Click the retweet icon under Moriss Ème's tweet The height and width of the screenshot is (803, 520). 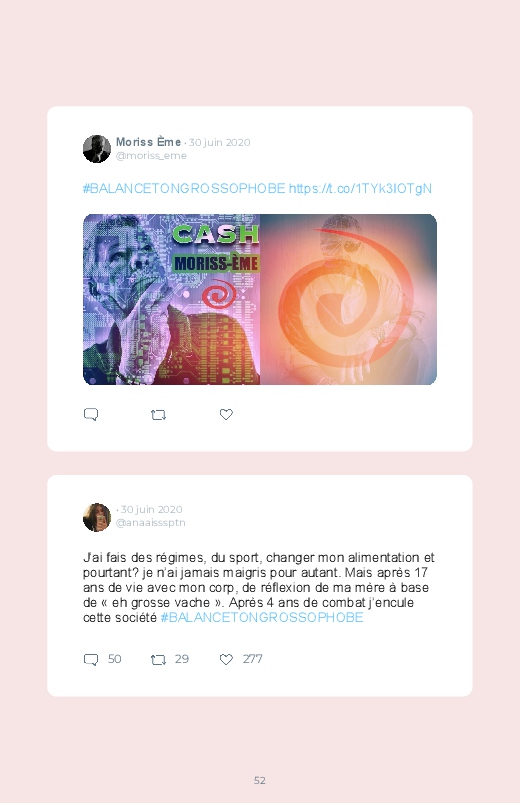158,415
